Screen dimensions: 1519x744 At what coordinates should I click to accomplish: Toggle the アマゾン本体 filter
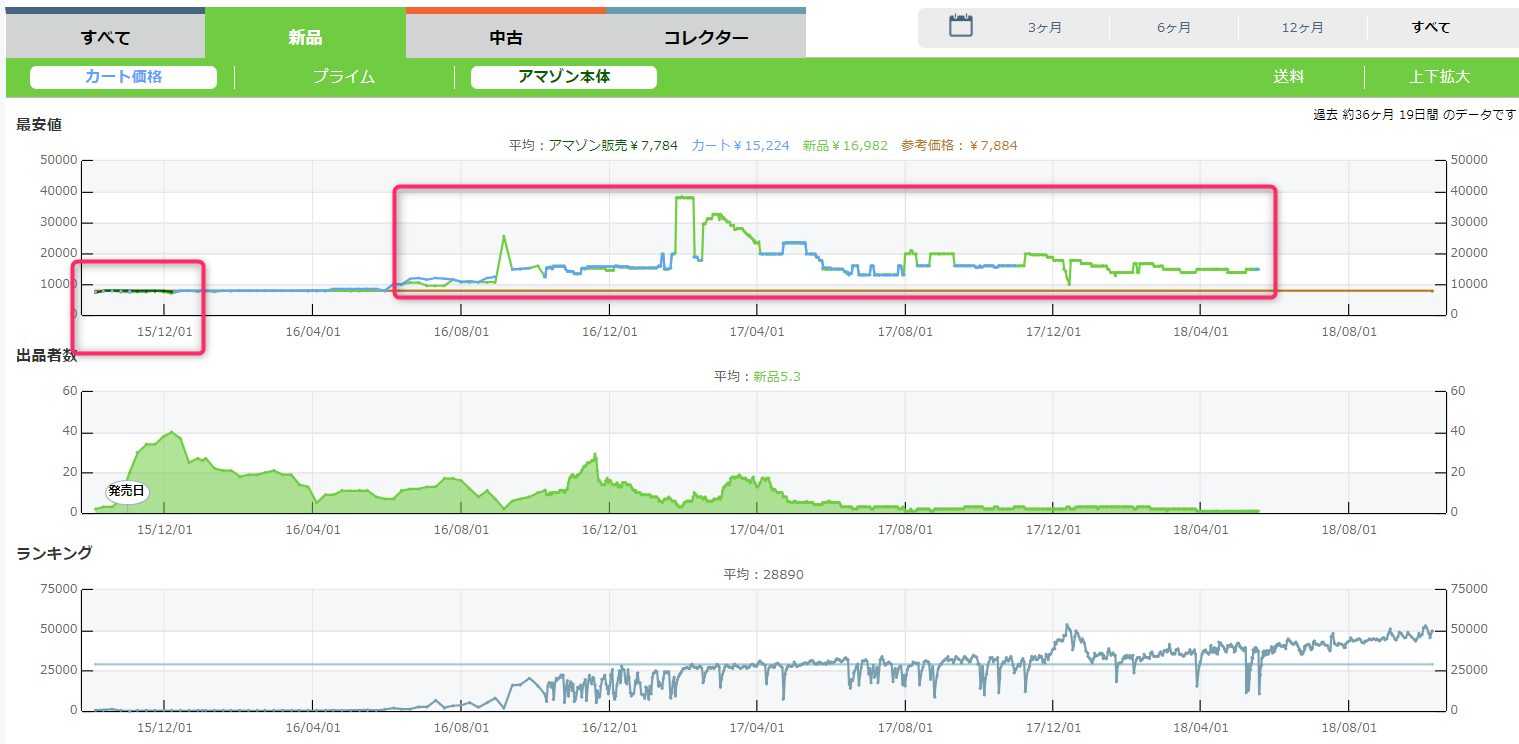click(x=563, y=77)
